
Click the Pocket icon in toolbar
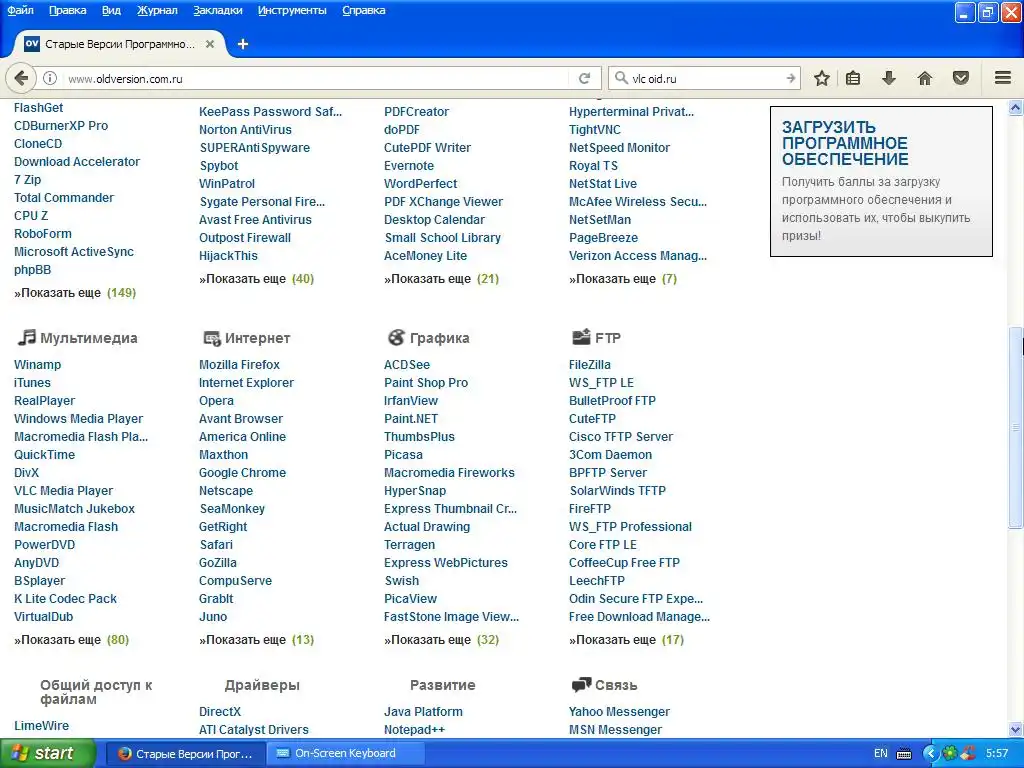[x=961, y=78]
